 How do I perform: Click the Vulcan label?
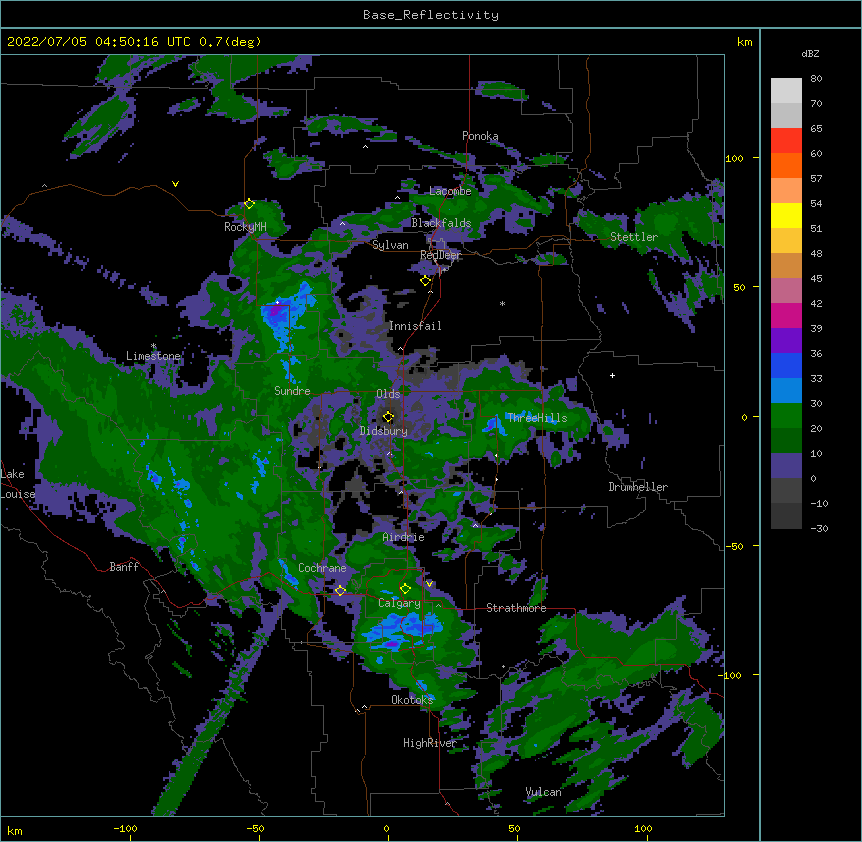(543, 792)
